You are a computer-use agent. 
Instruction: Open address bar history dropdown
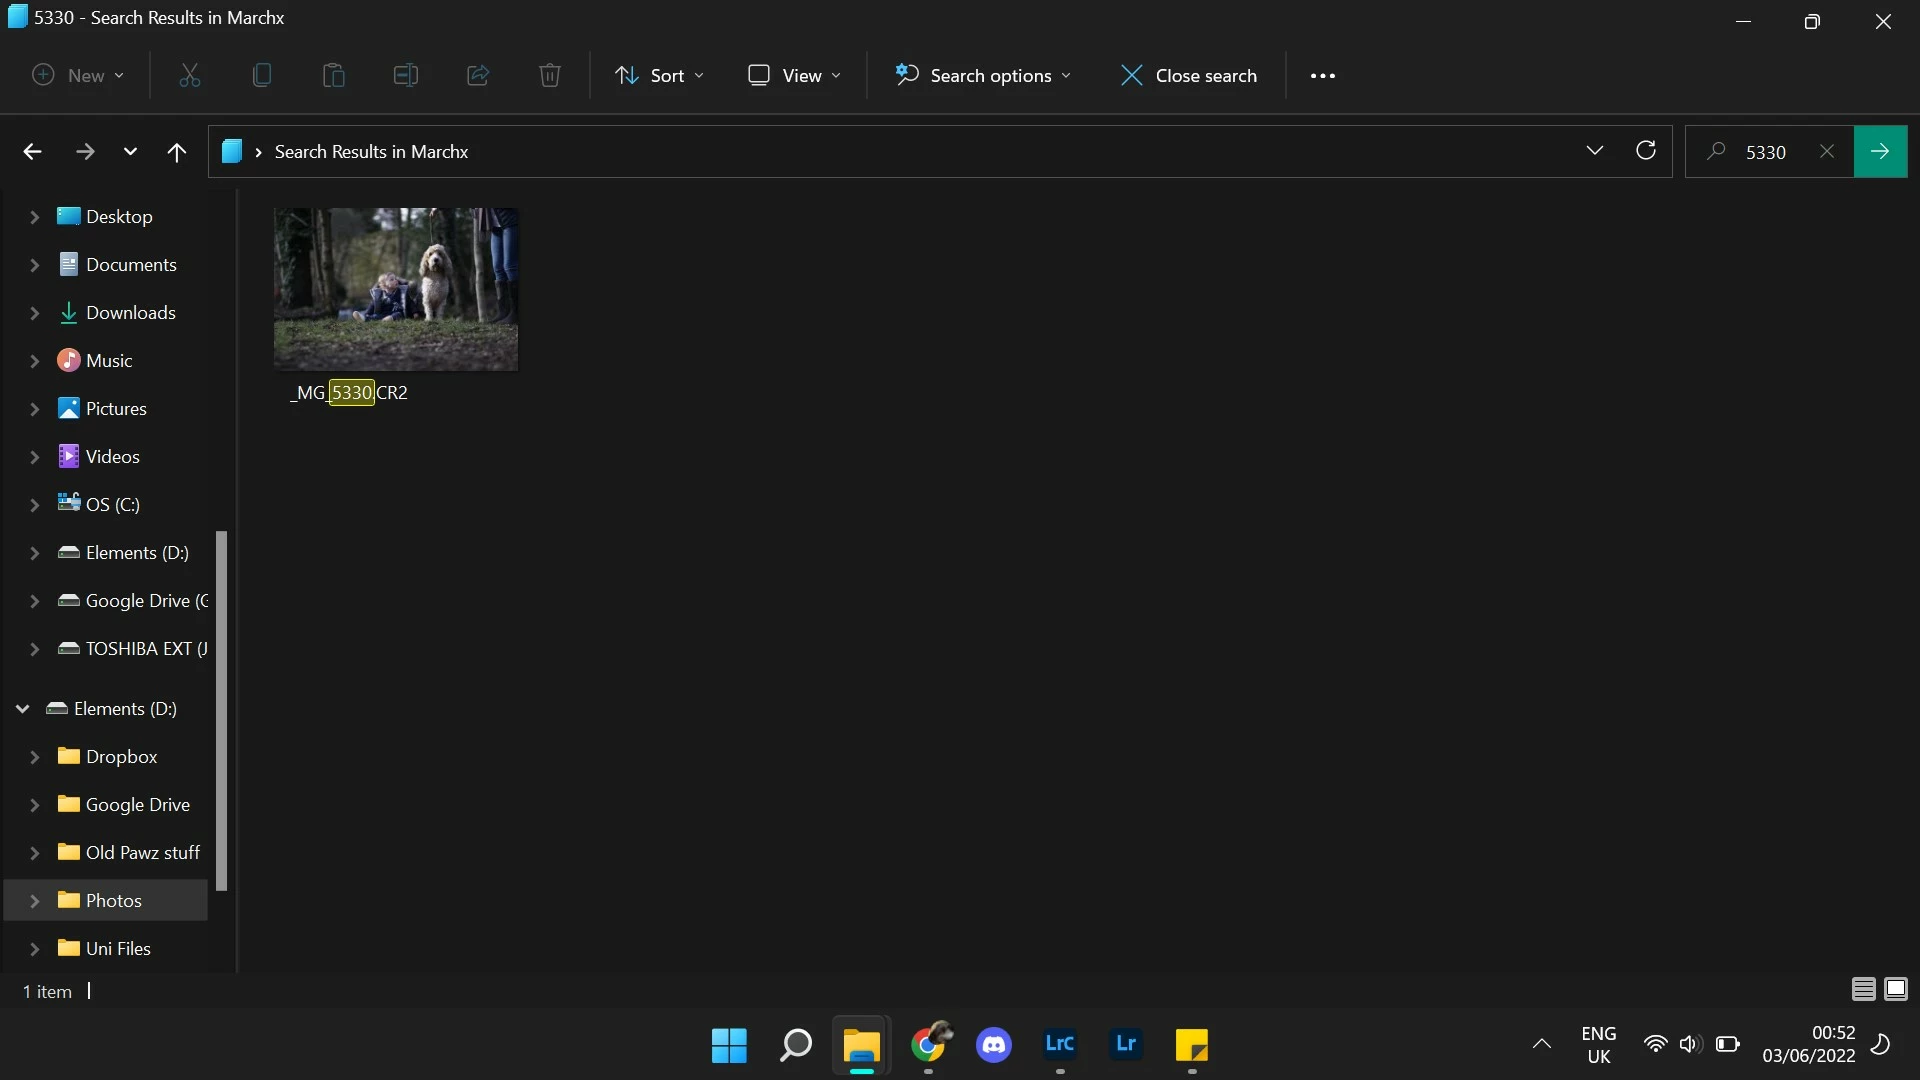tap(1594, 151)
